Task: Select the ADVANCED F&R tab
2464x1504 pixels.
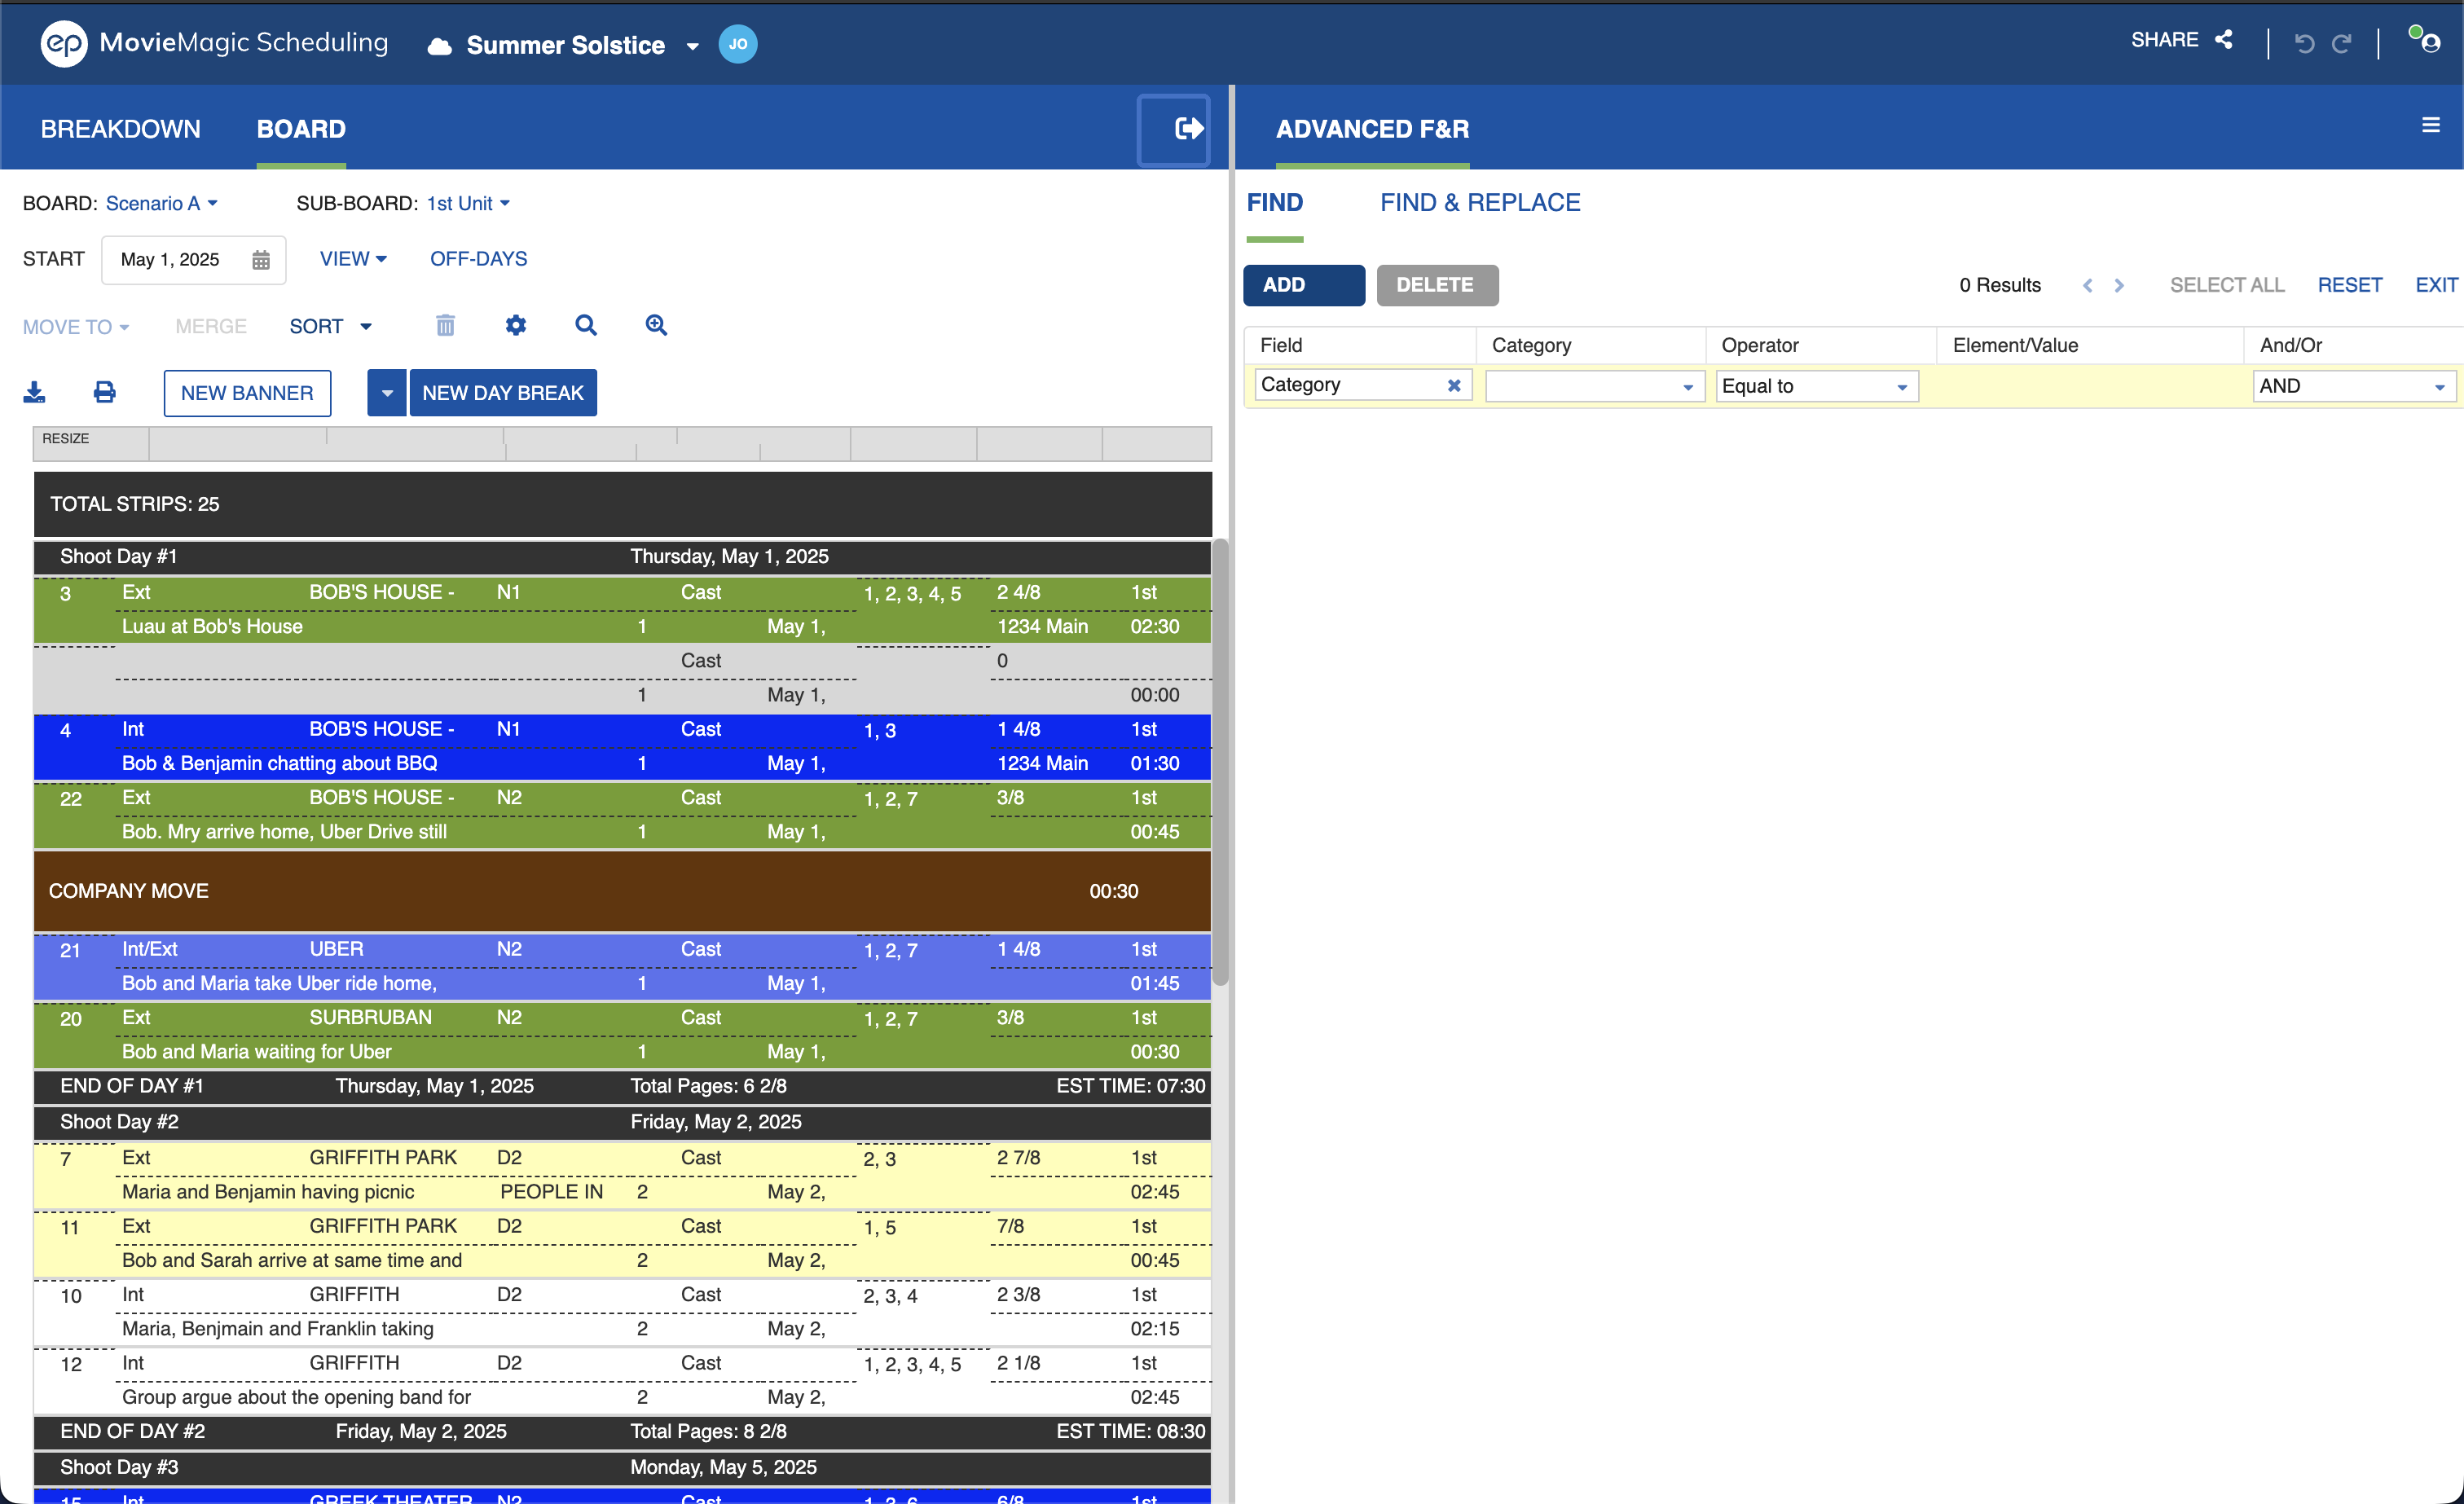Action: (x=1372, y=129)
